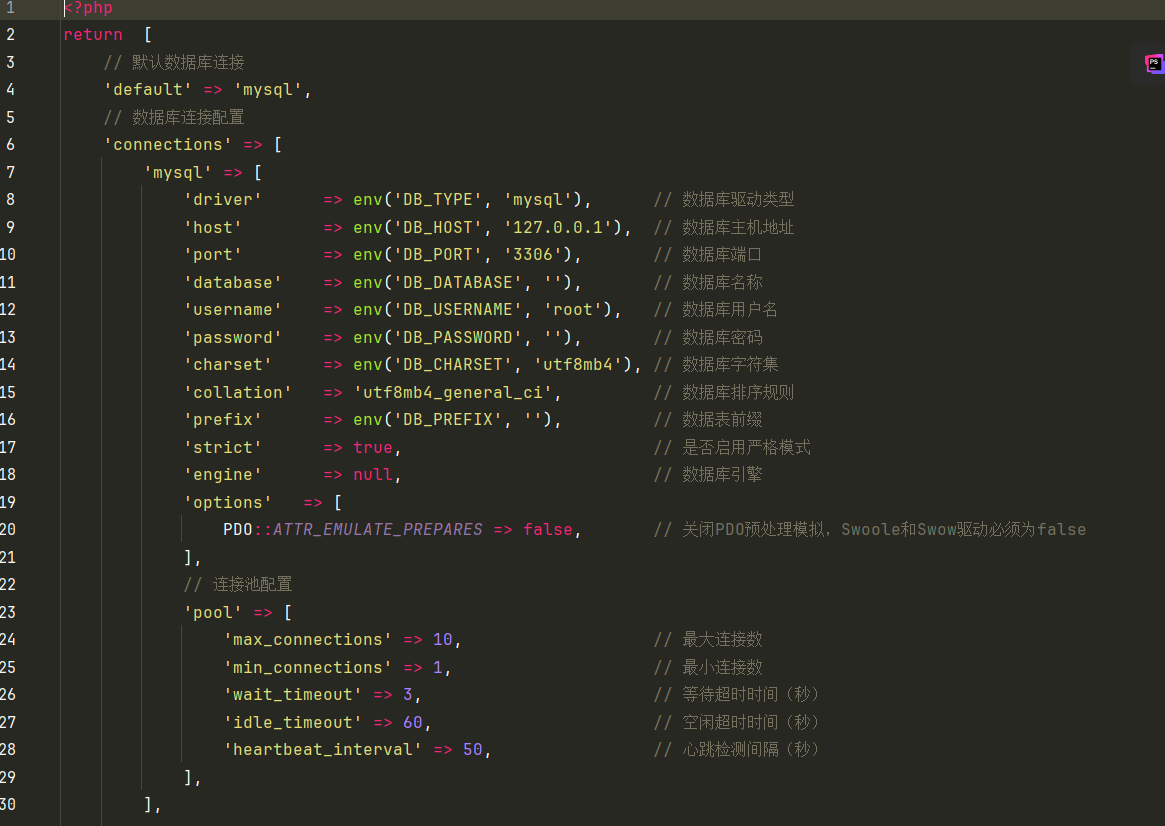Click the 'heartbeat_interval' key
1165x826 pixels.
(x=322, y=749)
